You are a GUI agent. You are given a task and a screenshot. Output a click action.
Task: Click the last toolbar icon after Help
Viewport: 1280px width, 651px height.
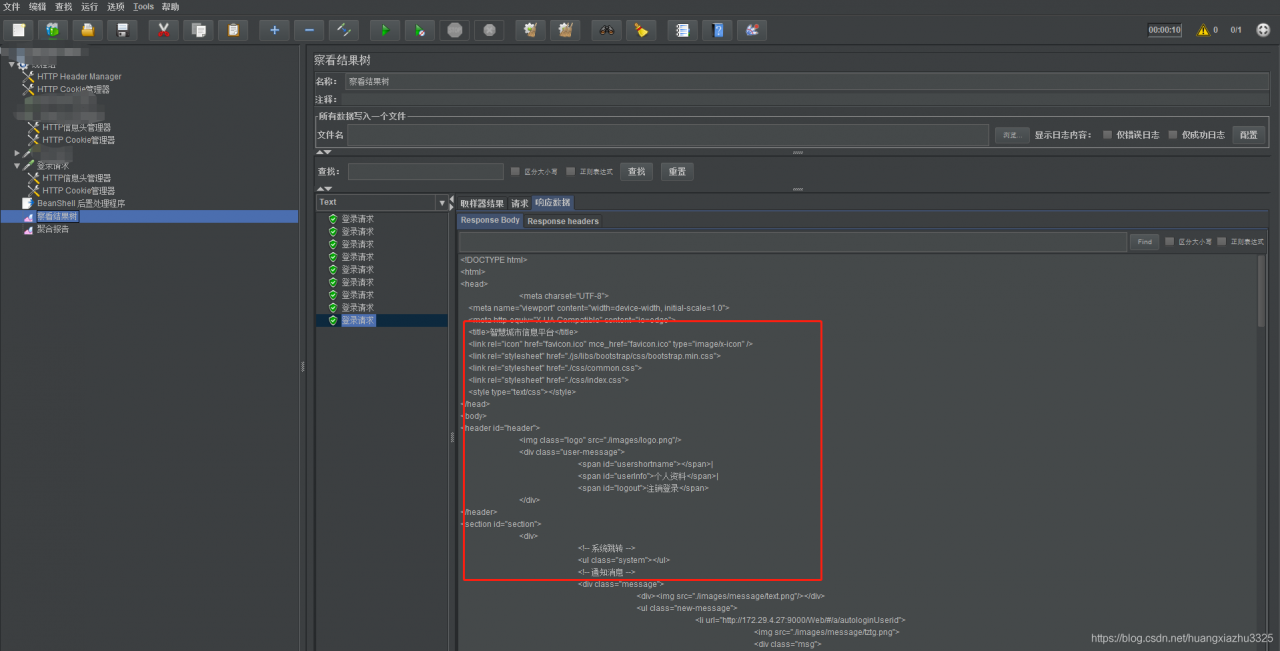[752, 29]
